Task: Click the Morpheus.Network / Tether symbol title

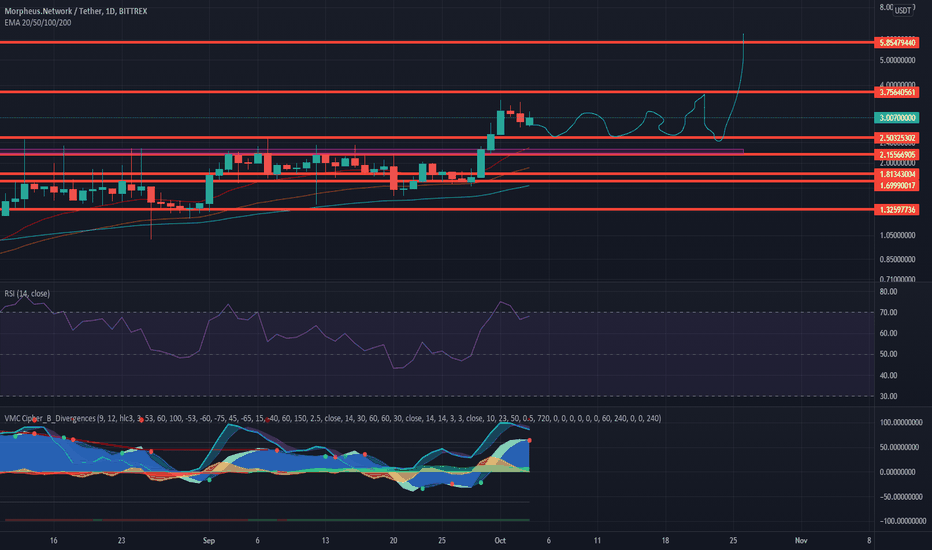Action: [75, 11]
